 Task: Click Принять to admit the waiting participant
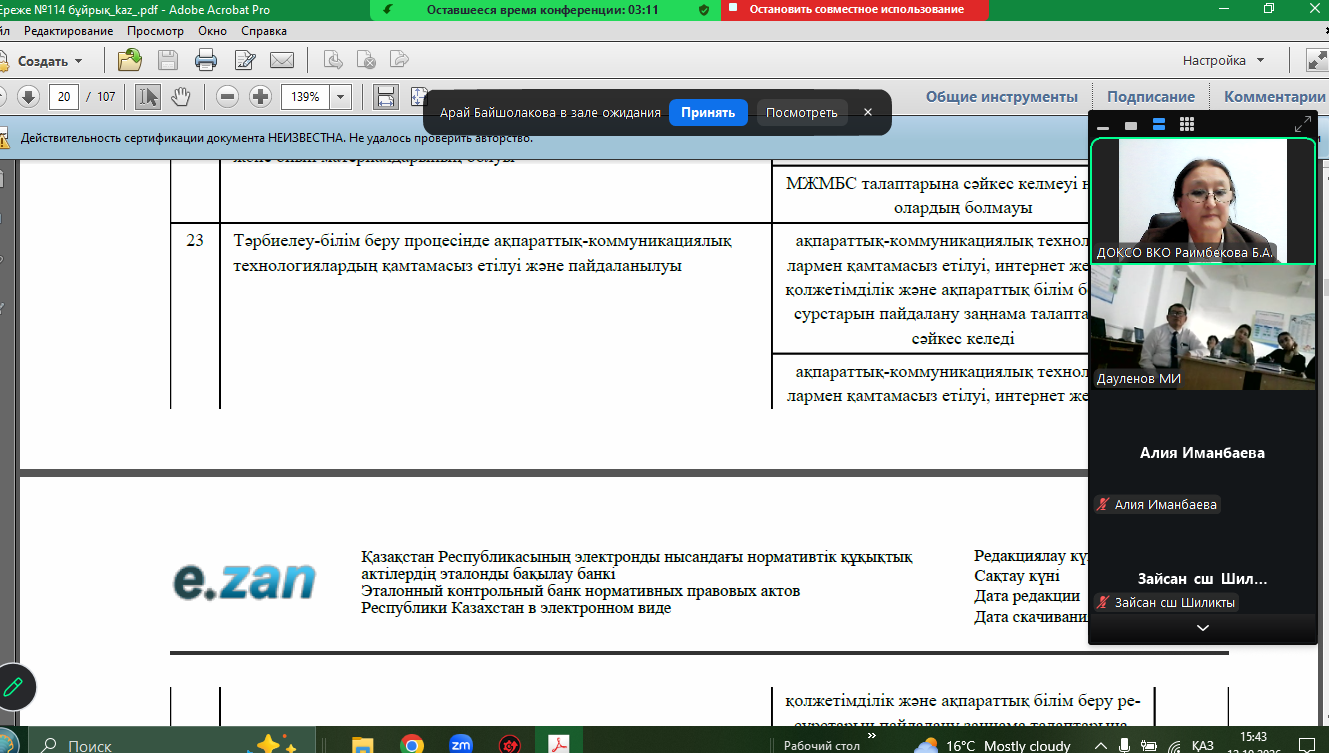pyautogui.click(x=708, y=113)
